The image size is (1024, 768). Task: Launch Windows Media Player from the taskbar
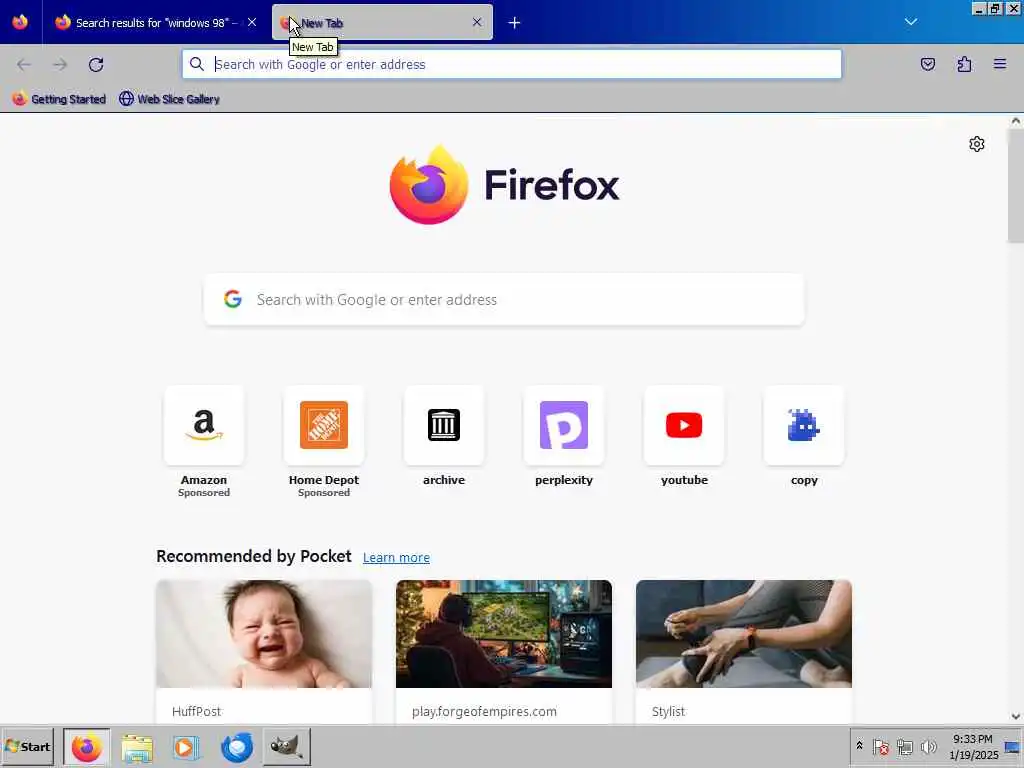pos(186,746)
